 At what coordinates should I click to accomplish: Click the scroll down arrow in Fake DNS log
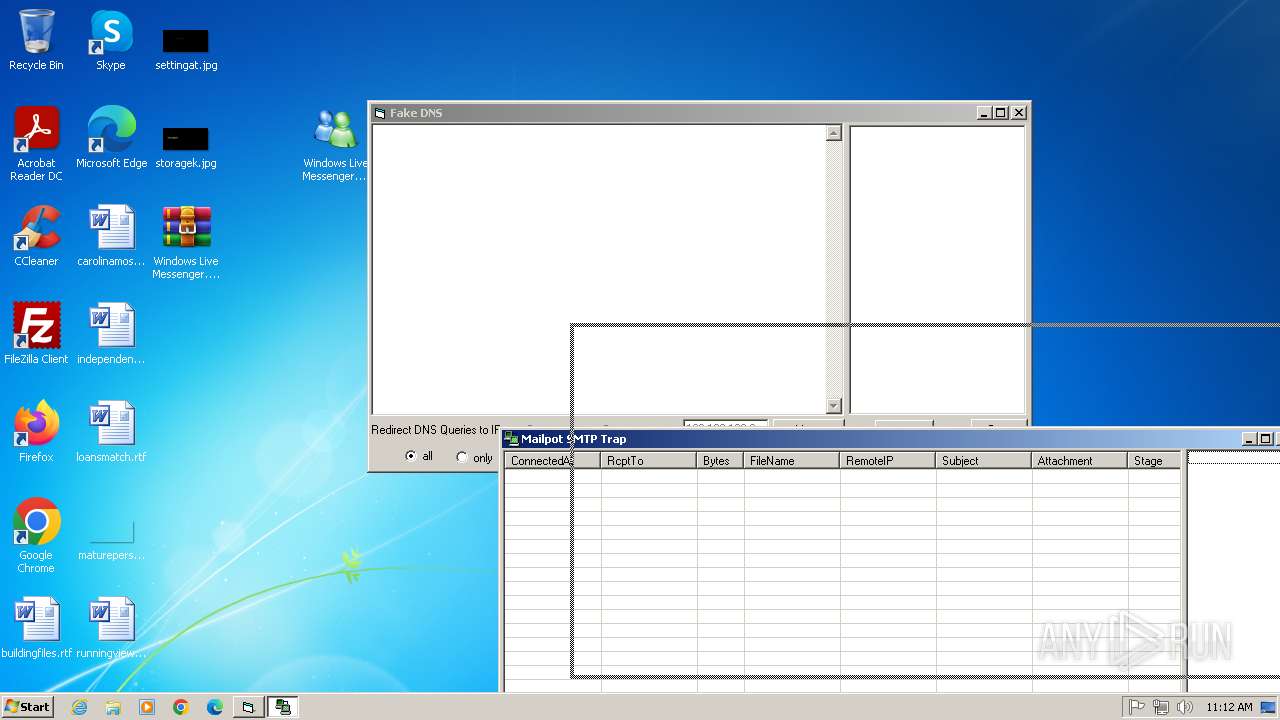point(834,405)
